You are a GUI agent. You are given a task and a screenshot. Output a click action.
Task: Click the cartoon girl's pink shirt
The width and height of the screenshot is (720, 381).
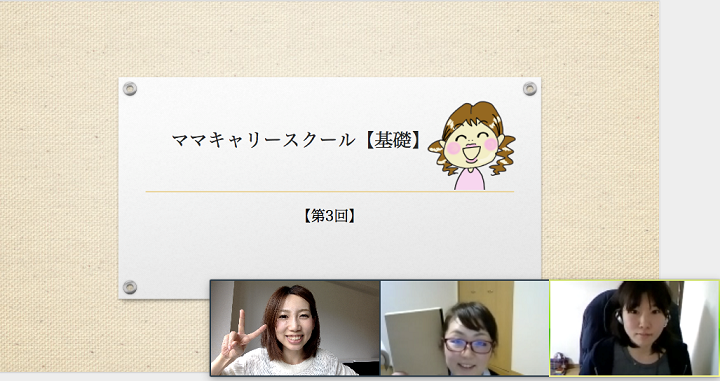[470, 179]
